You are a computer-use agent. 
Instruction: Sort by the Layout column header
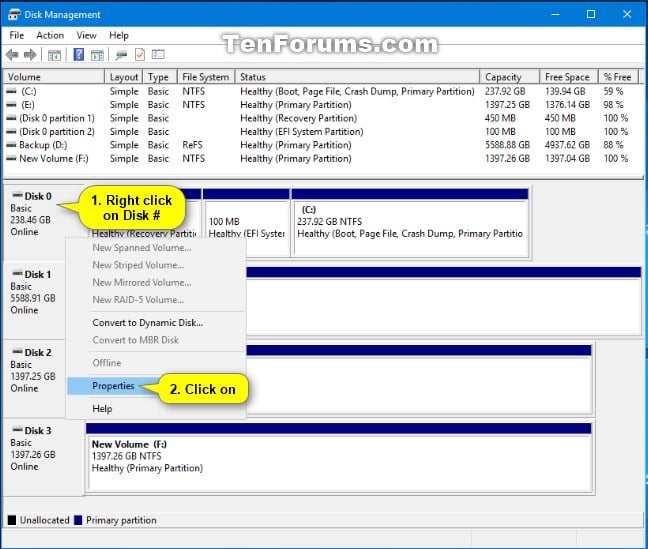(x=124, y=77)
